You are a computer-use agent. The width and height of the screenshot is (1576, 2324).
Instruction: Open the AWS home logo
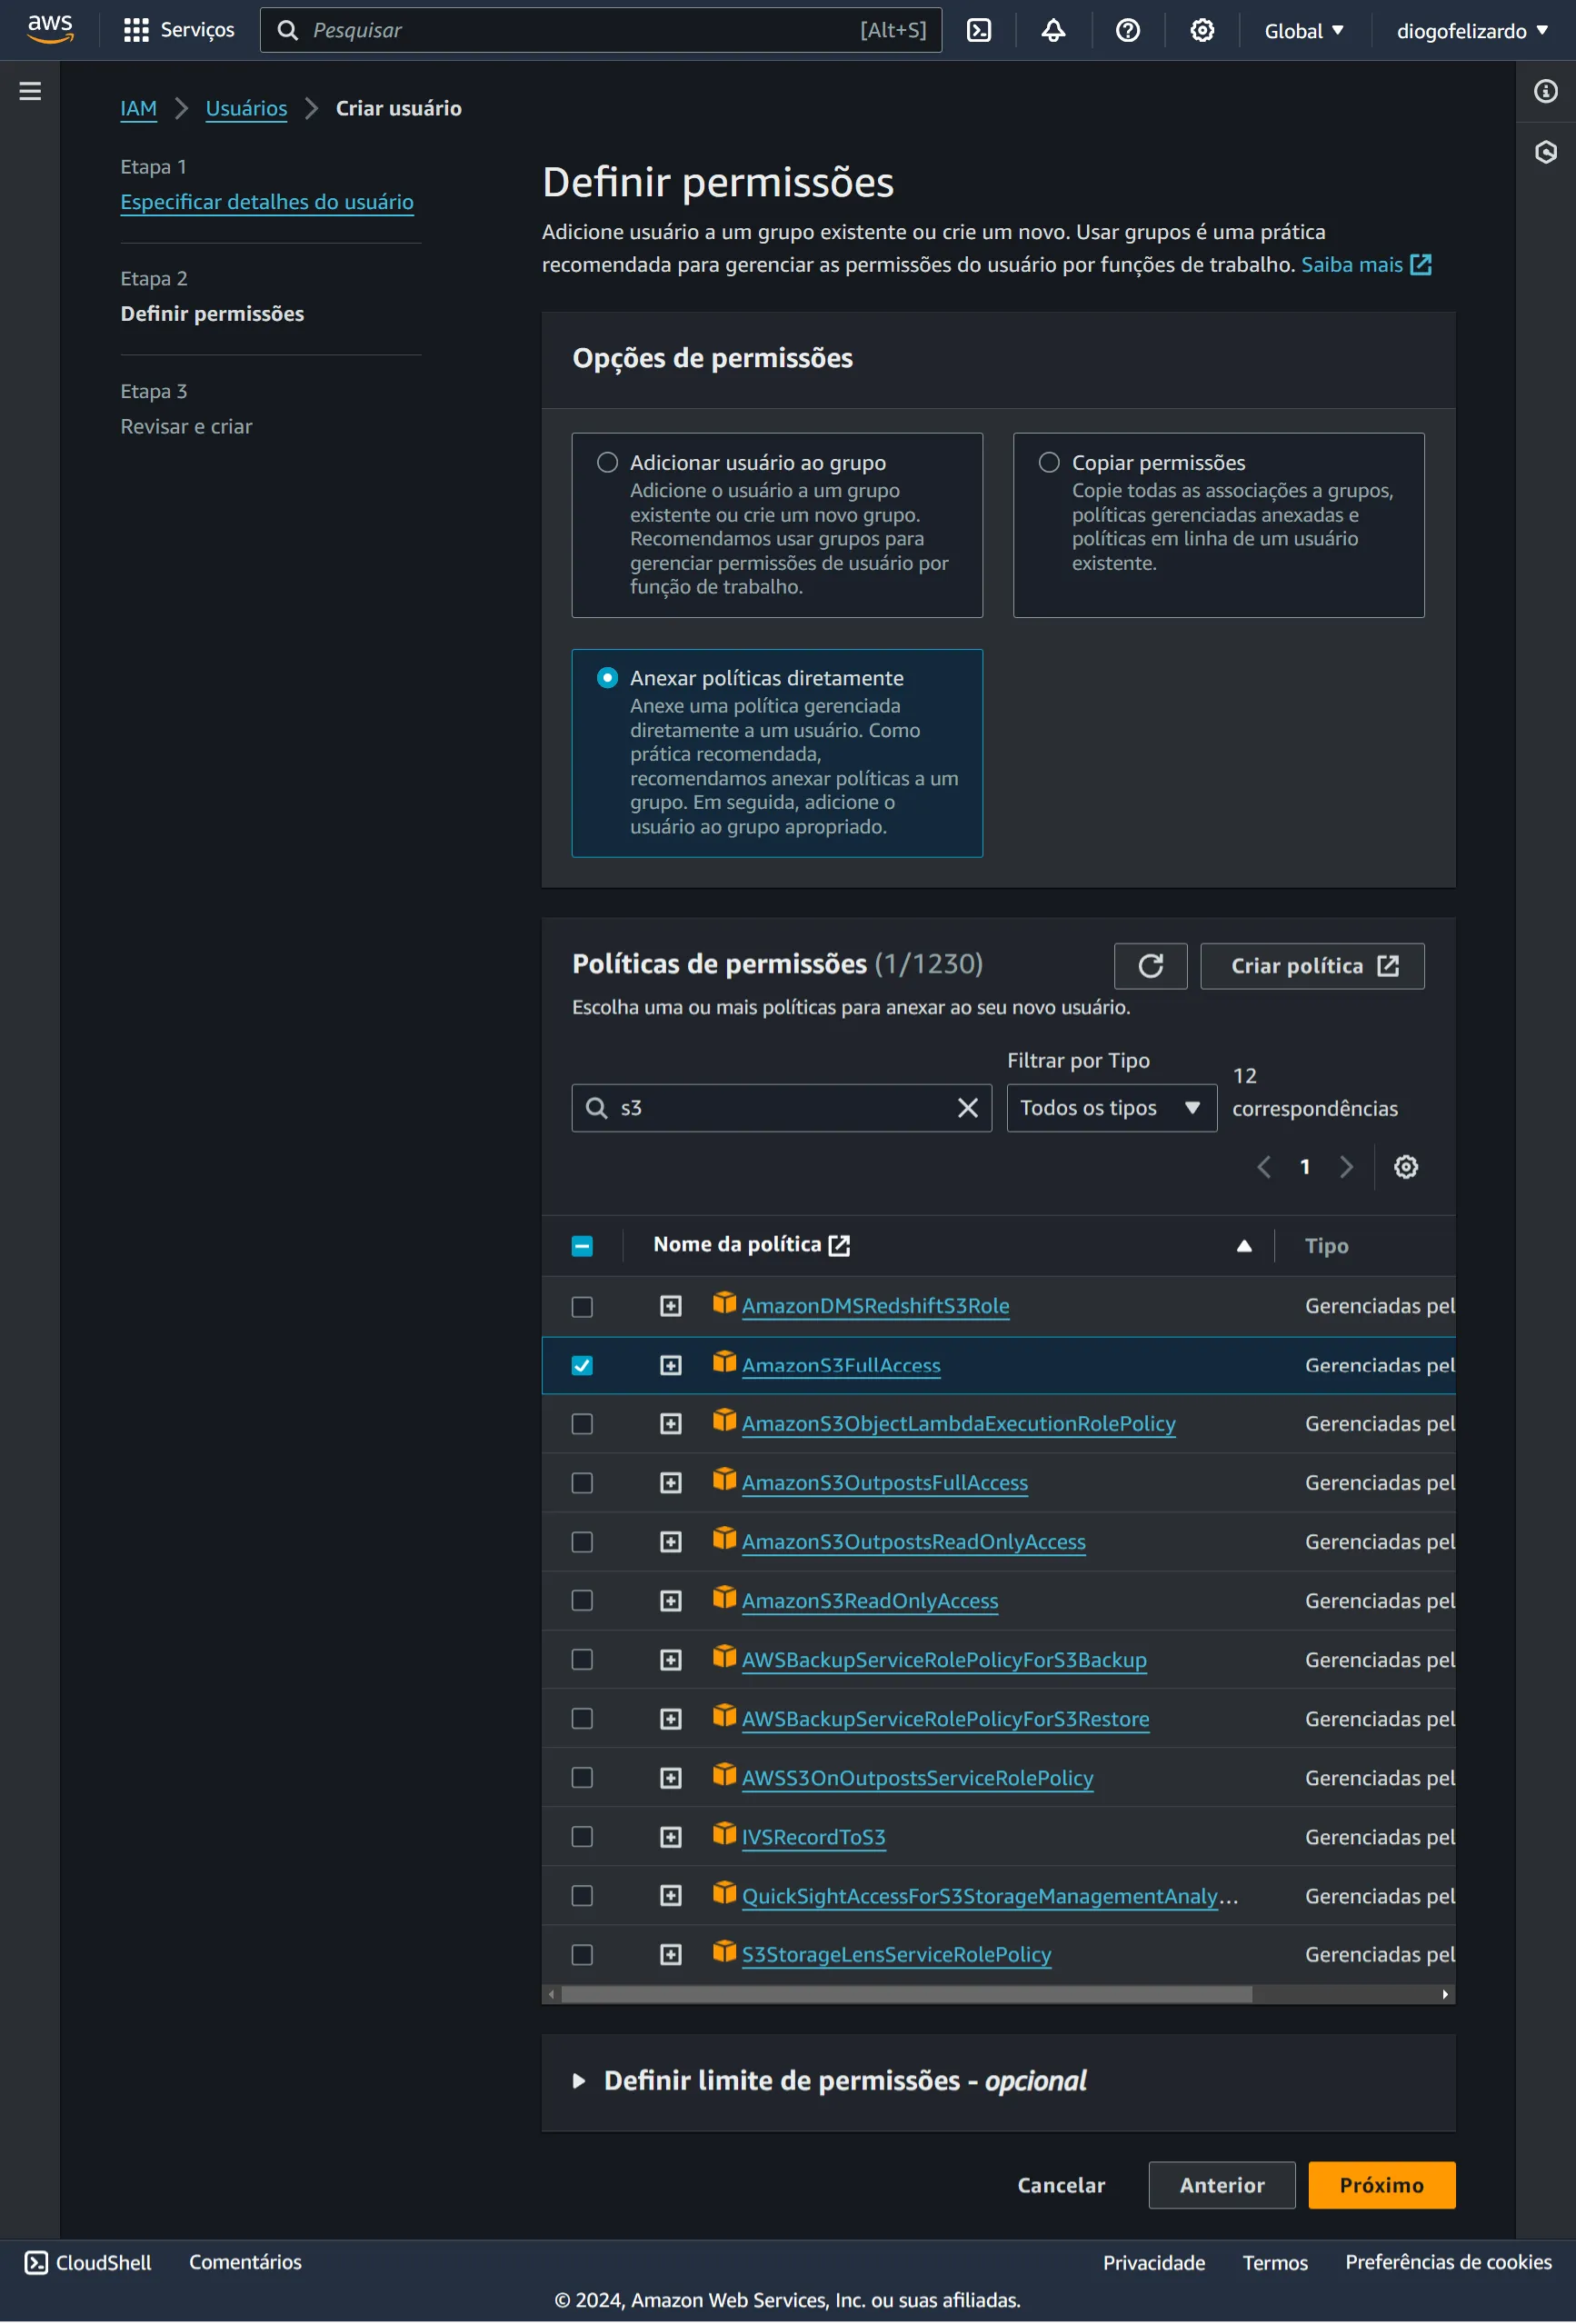(x=50, y=29)
